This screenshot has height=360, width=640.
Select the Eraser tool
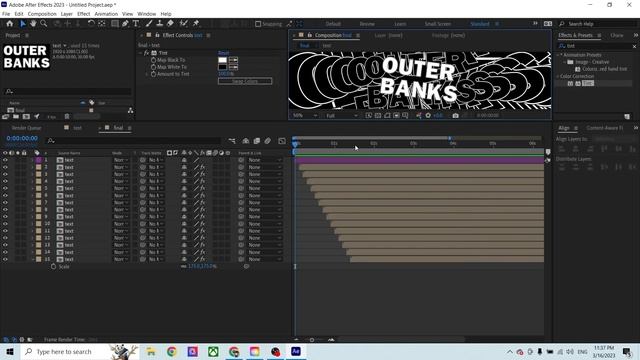170,24
